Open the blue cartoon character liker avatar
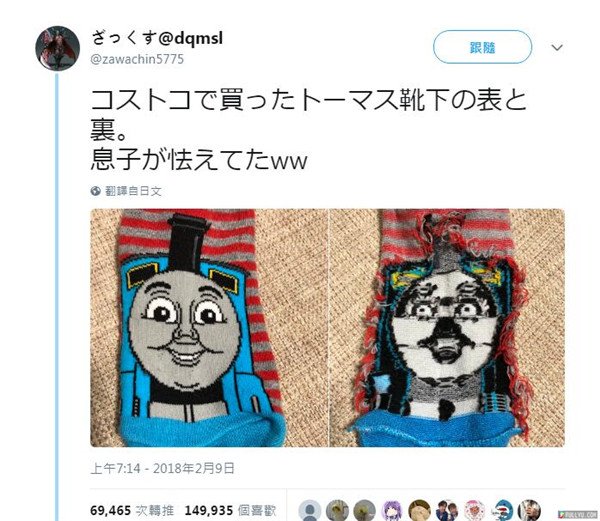The height and width of the screenshot is (521, 600). point(502,511)
